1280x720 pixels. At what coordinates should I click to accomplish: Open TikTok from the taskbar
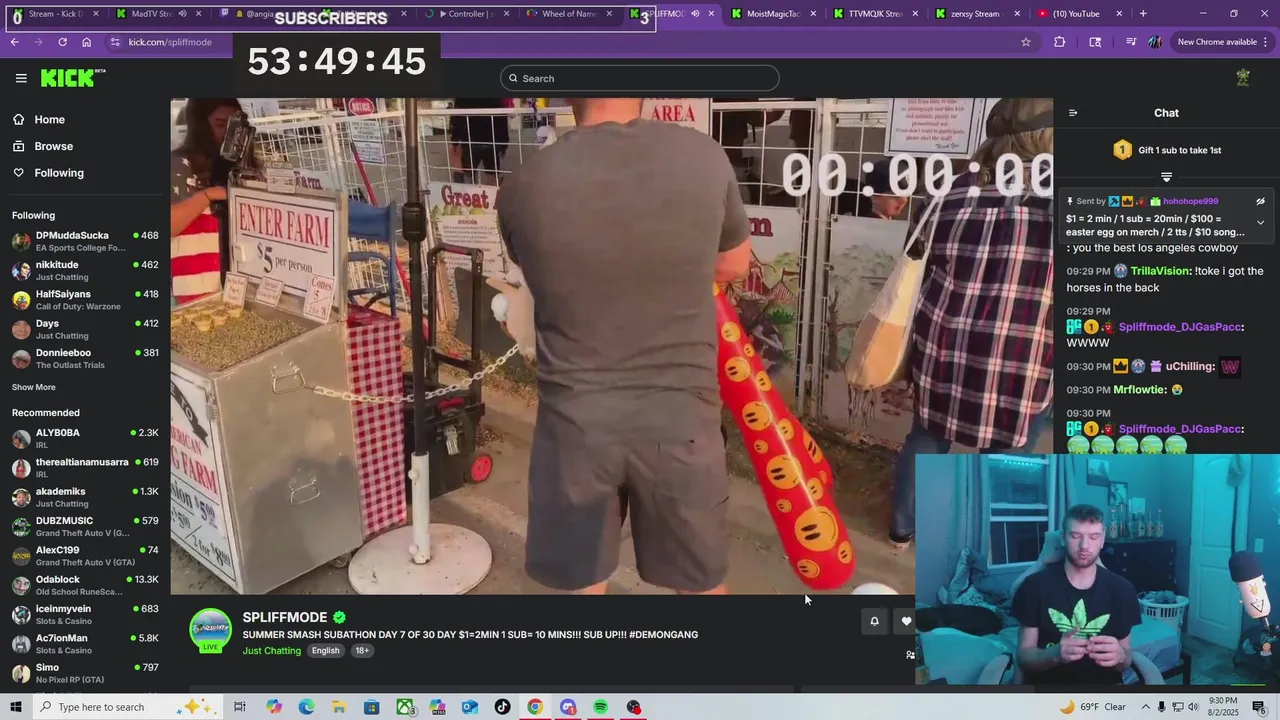[x=502, y=707]
